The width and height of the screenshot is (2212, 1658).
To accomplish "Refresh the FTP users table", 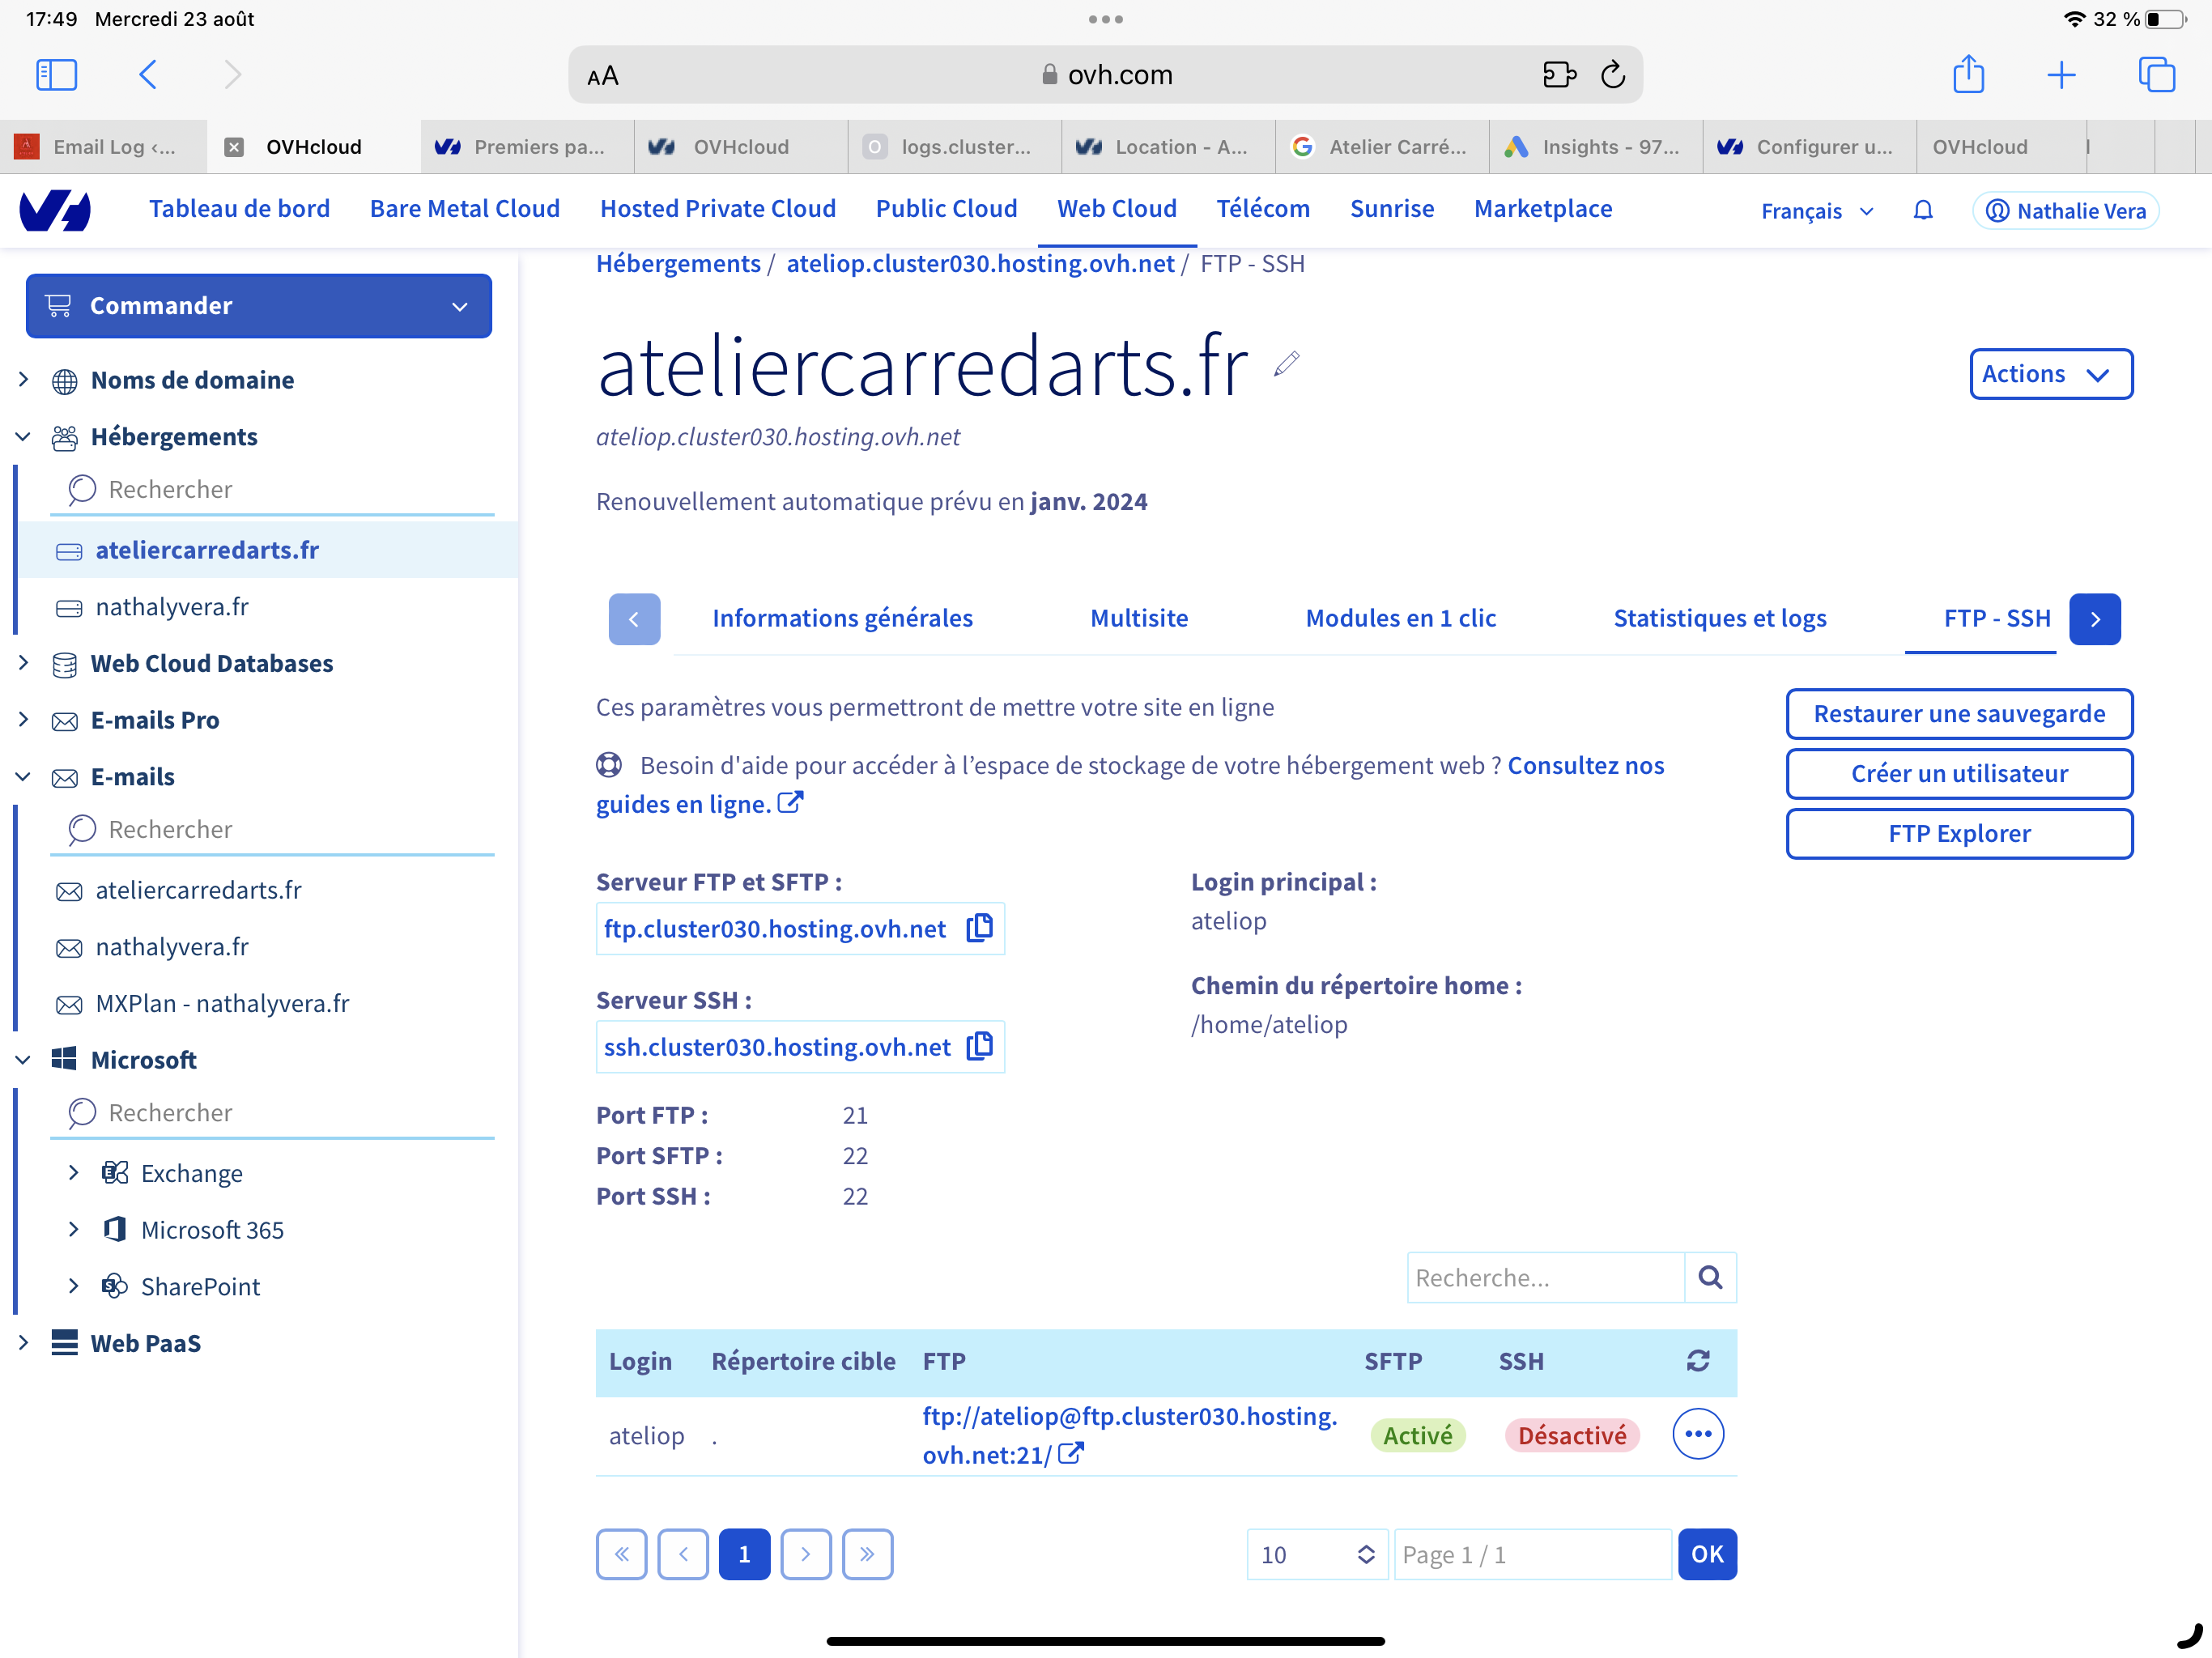I will [x=1697, y=1360].
